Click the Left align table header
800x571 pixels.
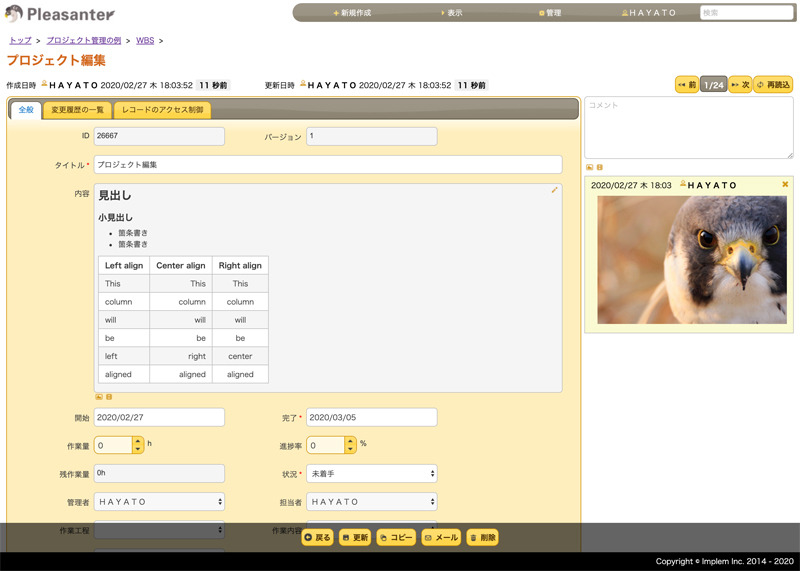pos(124,265)
